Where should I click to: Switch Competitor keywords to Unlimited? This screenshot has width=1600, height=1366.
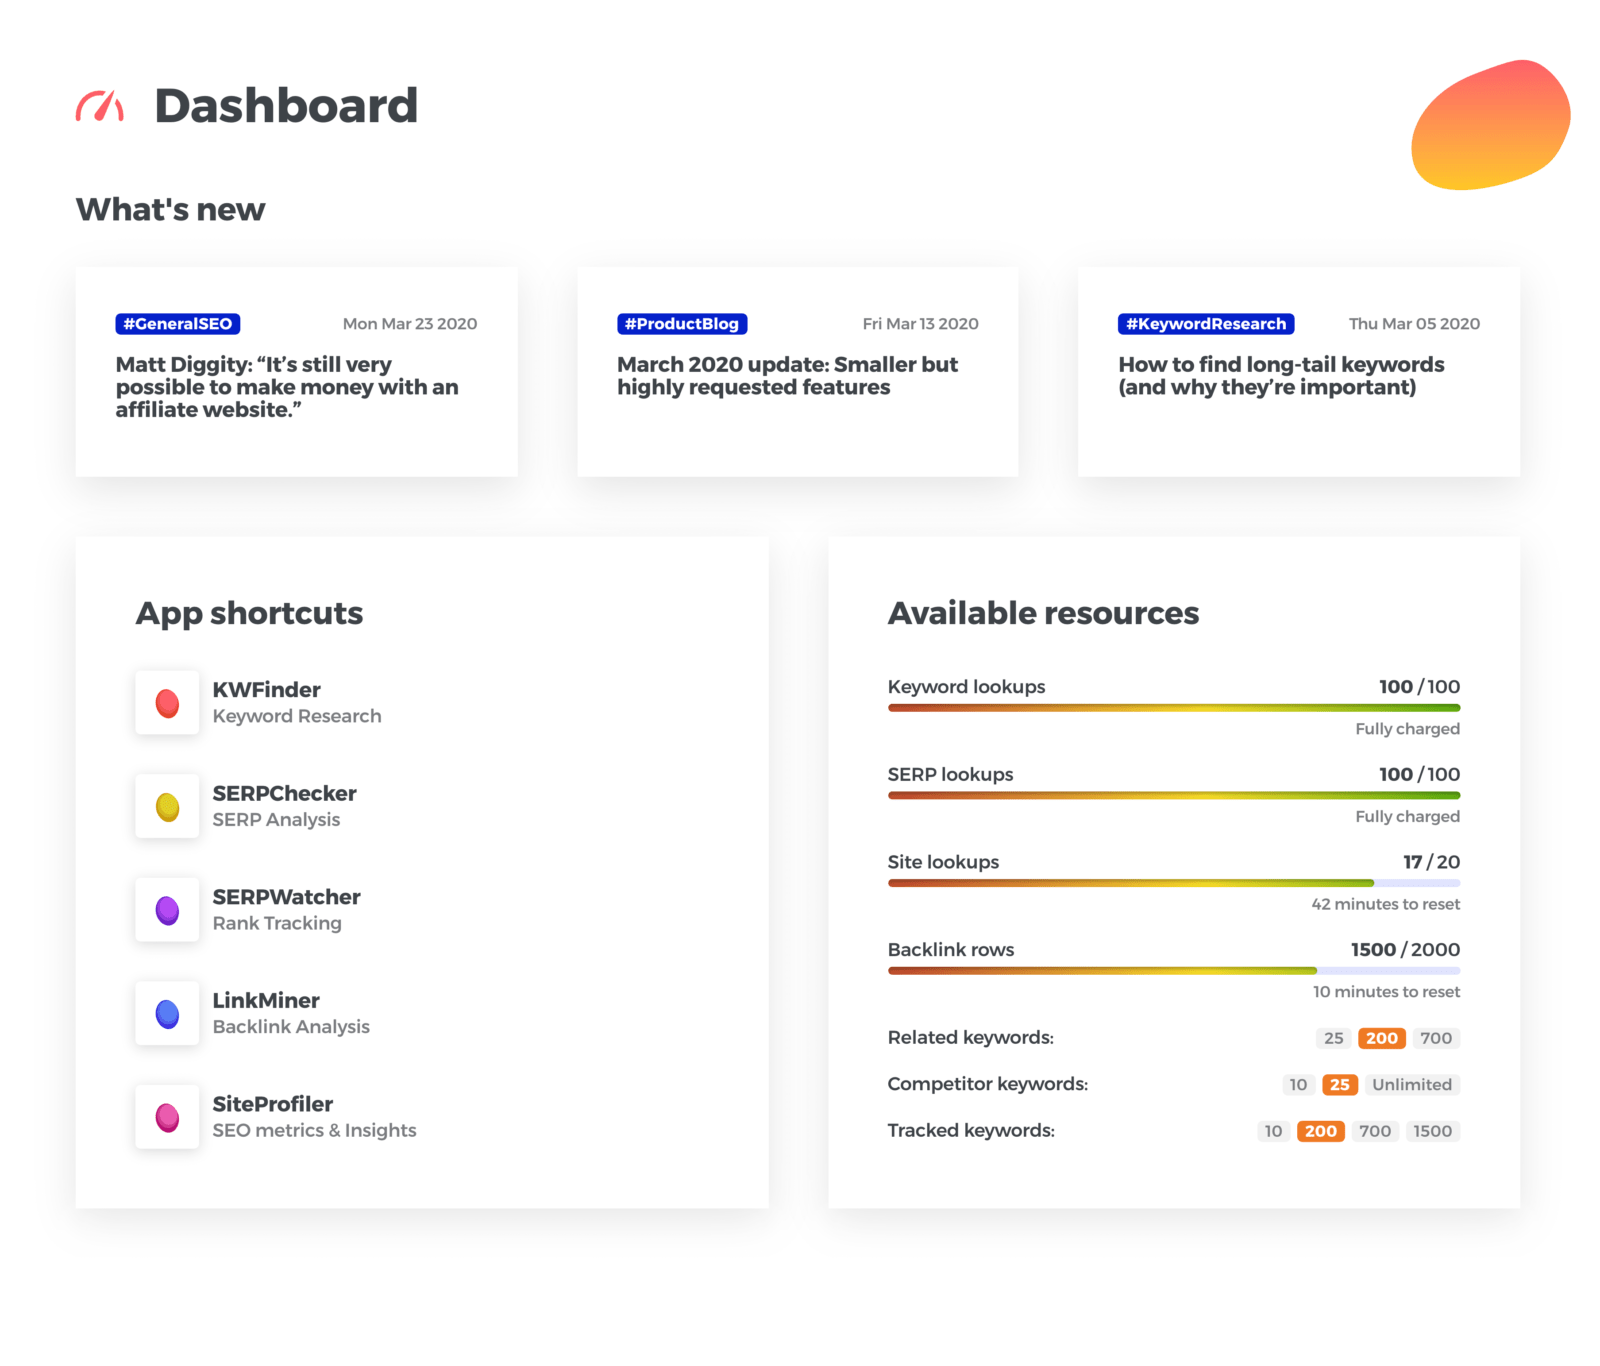[1411, 1084]
